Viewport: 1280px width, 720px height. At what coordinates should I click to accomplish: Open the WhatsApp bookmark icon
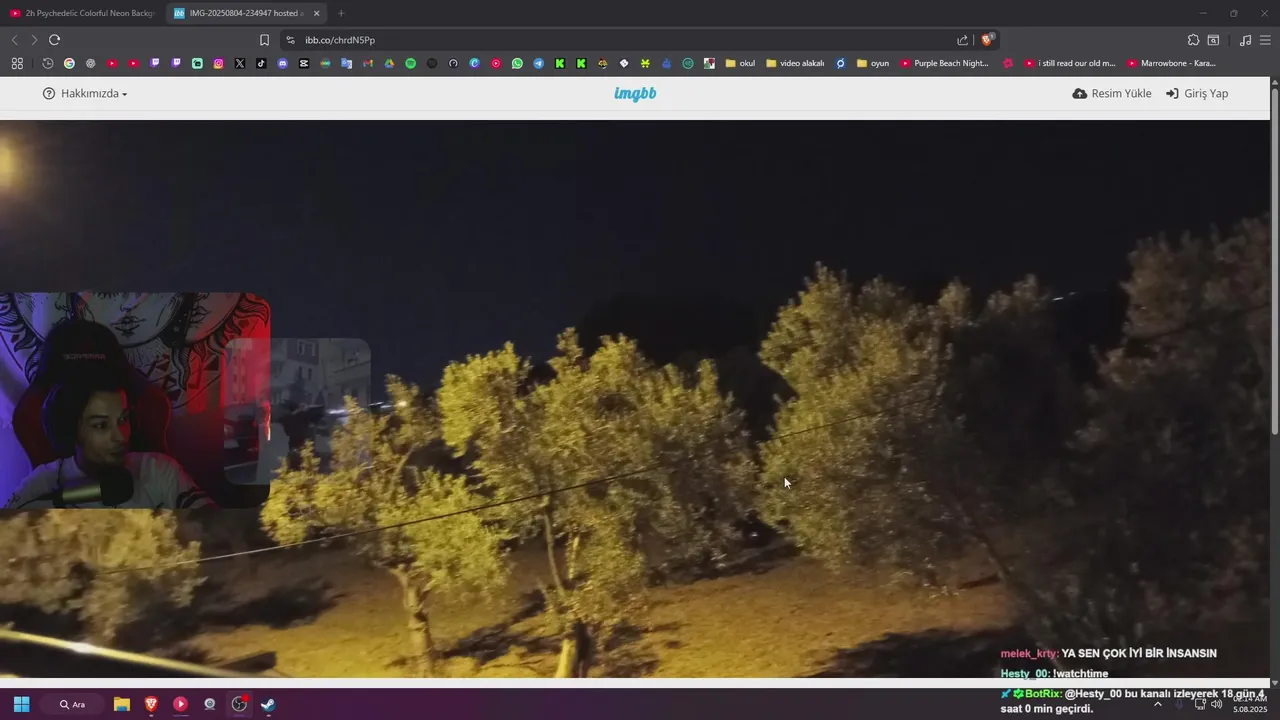(517, 63)
